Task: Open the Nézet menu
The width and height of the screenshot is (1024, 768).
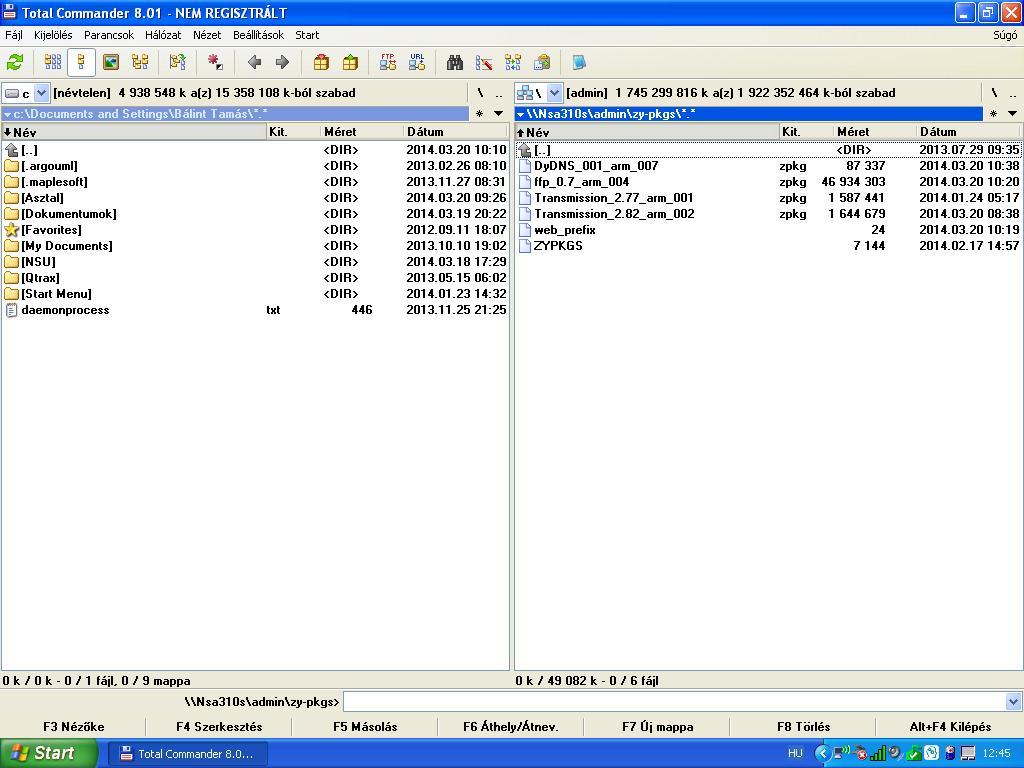Action: 207,35
